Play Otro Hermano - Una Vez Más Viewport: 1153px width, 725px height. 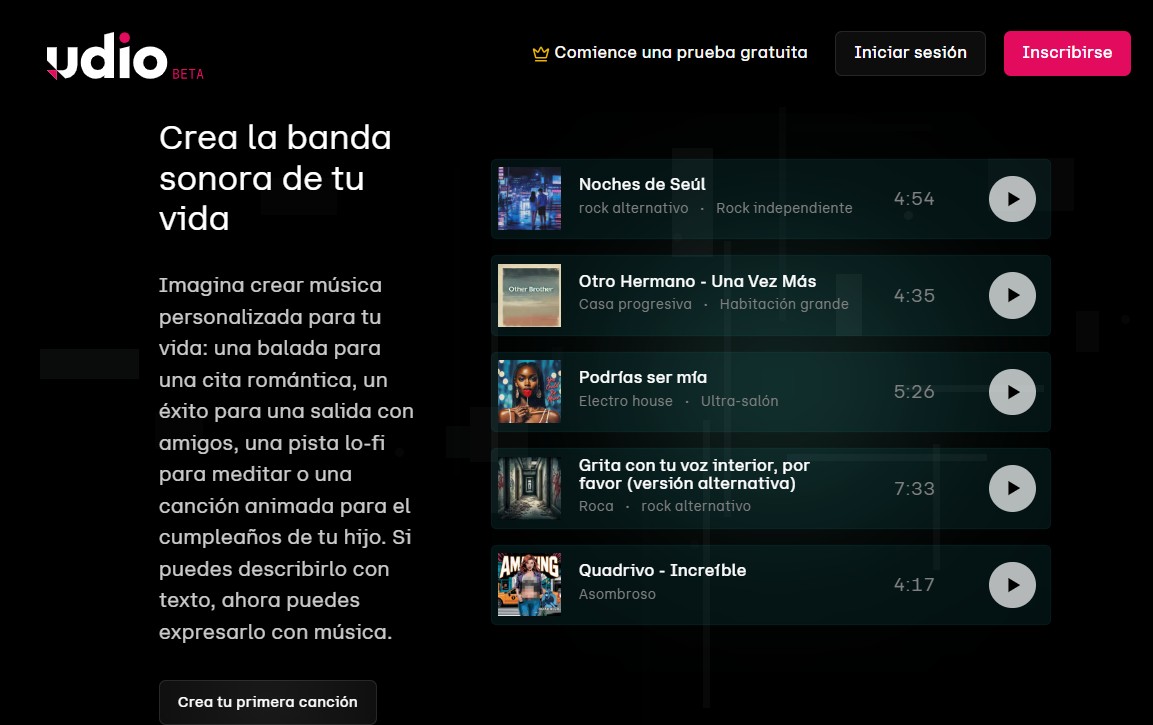click(1012, 296)
